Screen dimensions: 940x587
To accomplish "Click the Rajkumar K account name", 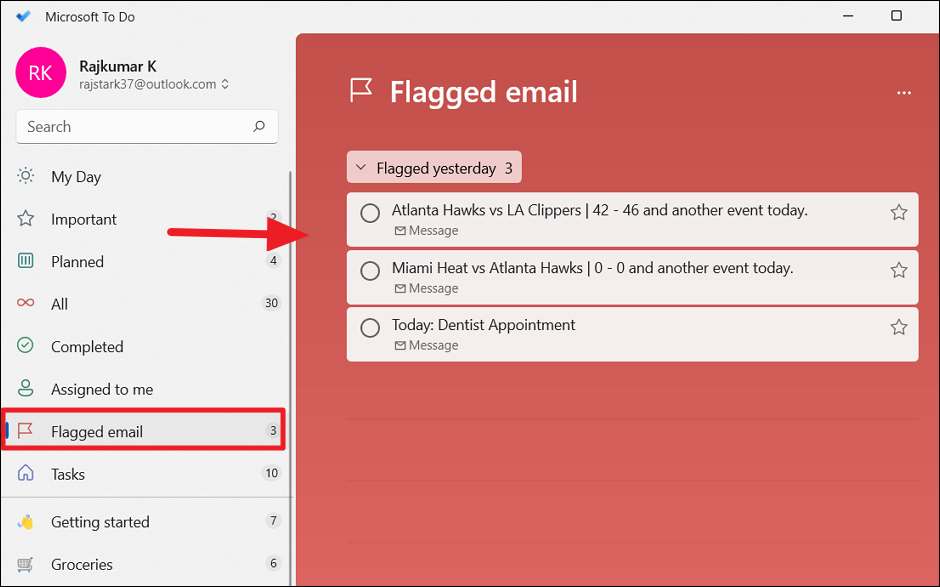I will (118, 66).
